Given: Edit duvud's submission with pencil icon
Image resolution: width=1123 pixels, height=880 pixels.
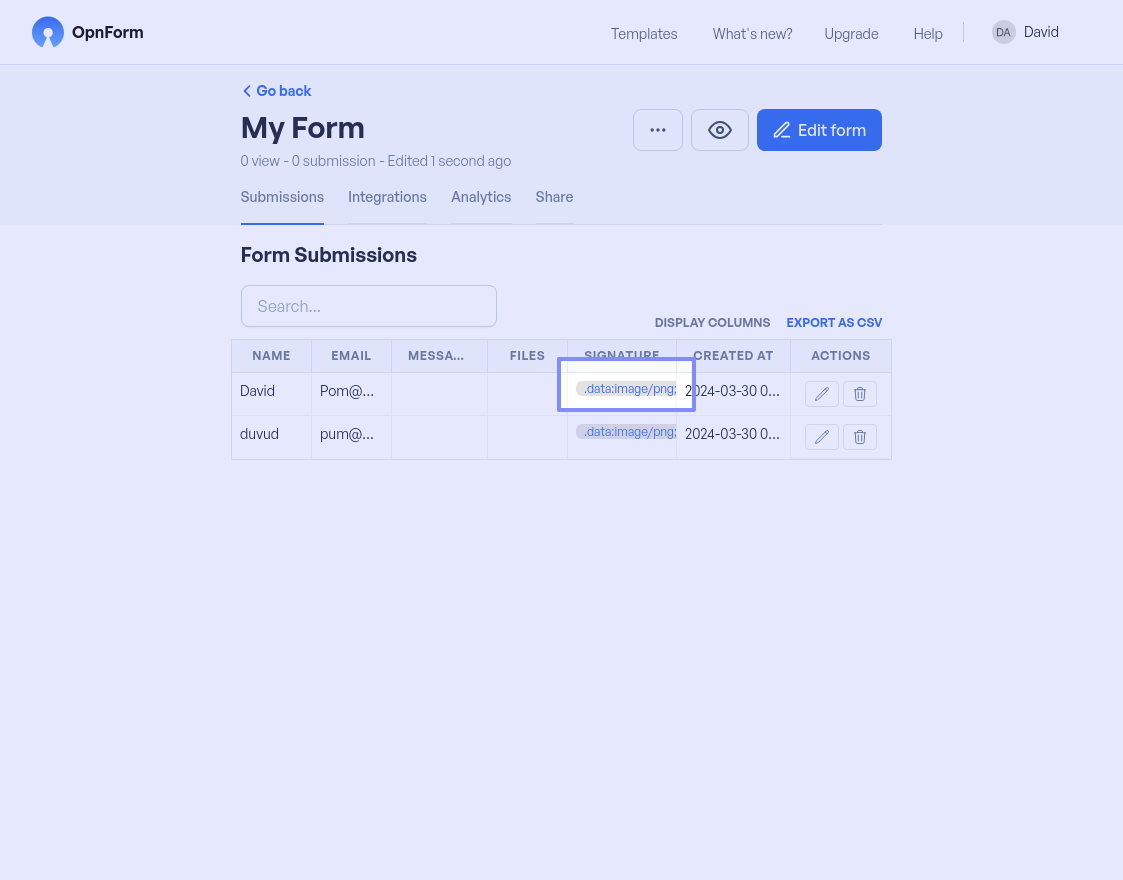Looking at the screenshot, I should tap(822, 437).
